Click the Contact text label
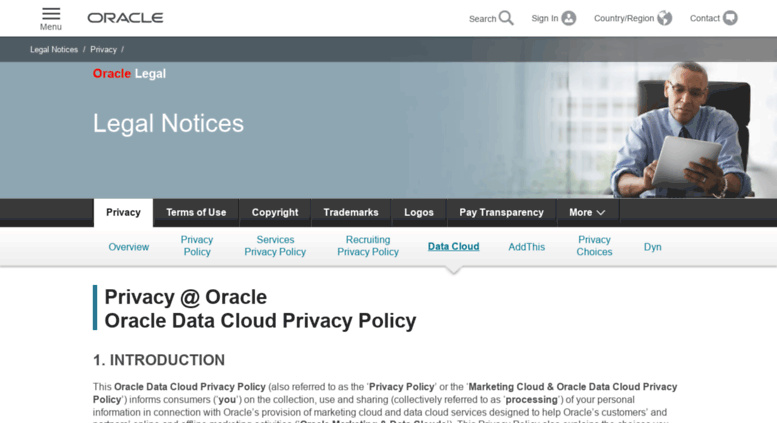Viewport: 777px width, 423px height. tap(705, 18)
